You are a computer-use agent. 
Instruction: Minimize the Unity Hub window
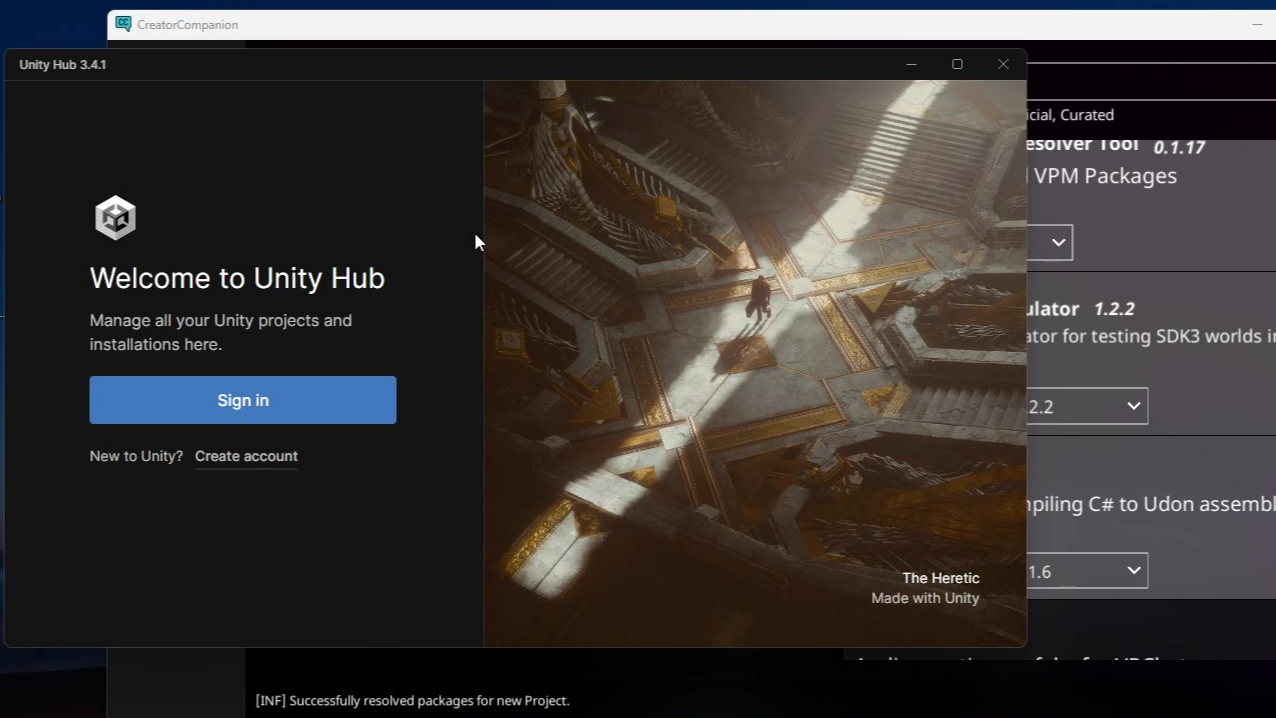911,64
